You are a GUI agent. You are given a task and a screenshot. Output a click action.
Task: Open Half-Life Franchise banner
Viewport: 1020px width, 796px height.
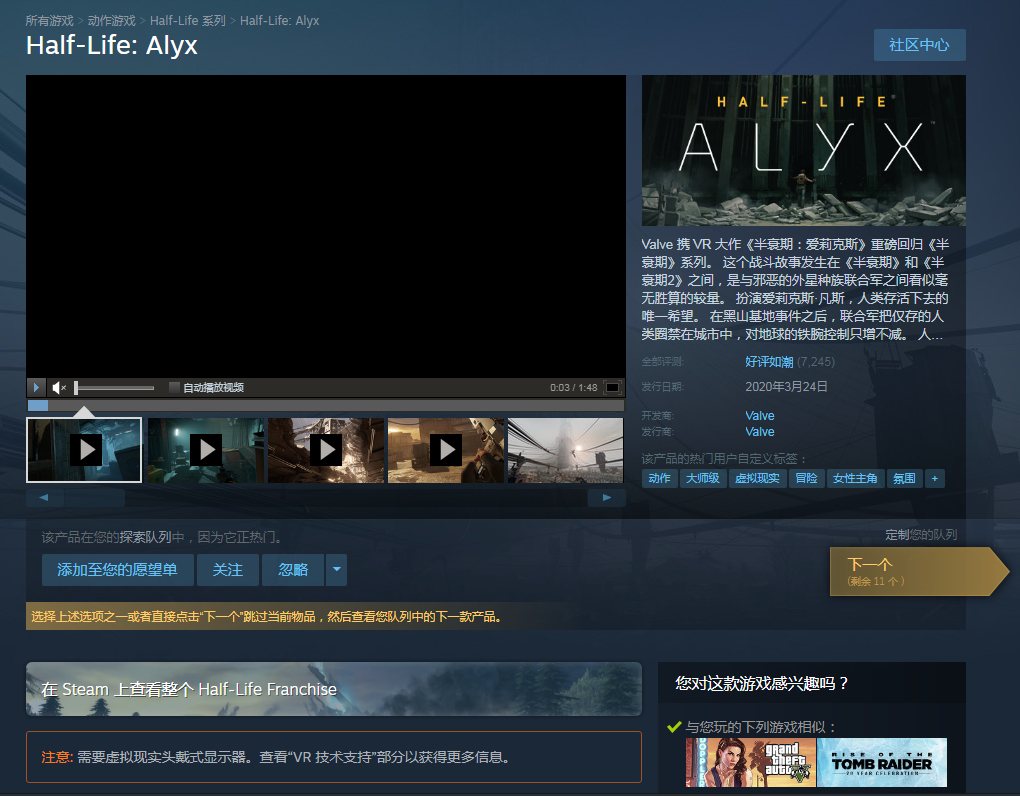pos(334,689)
